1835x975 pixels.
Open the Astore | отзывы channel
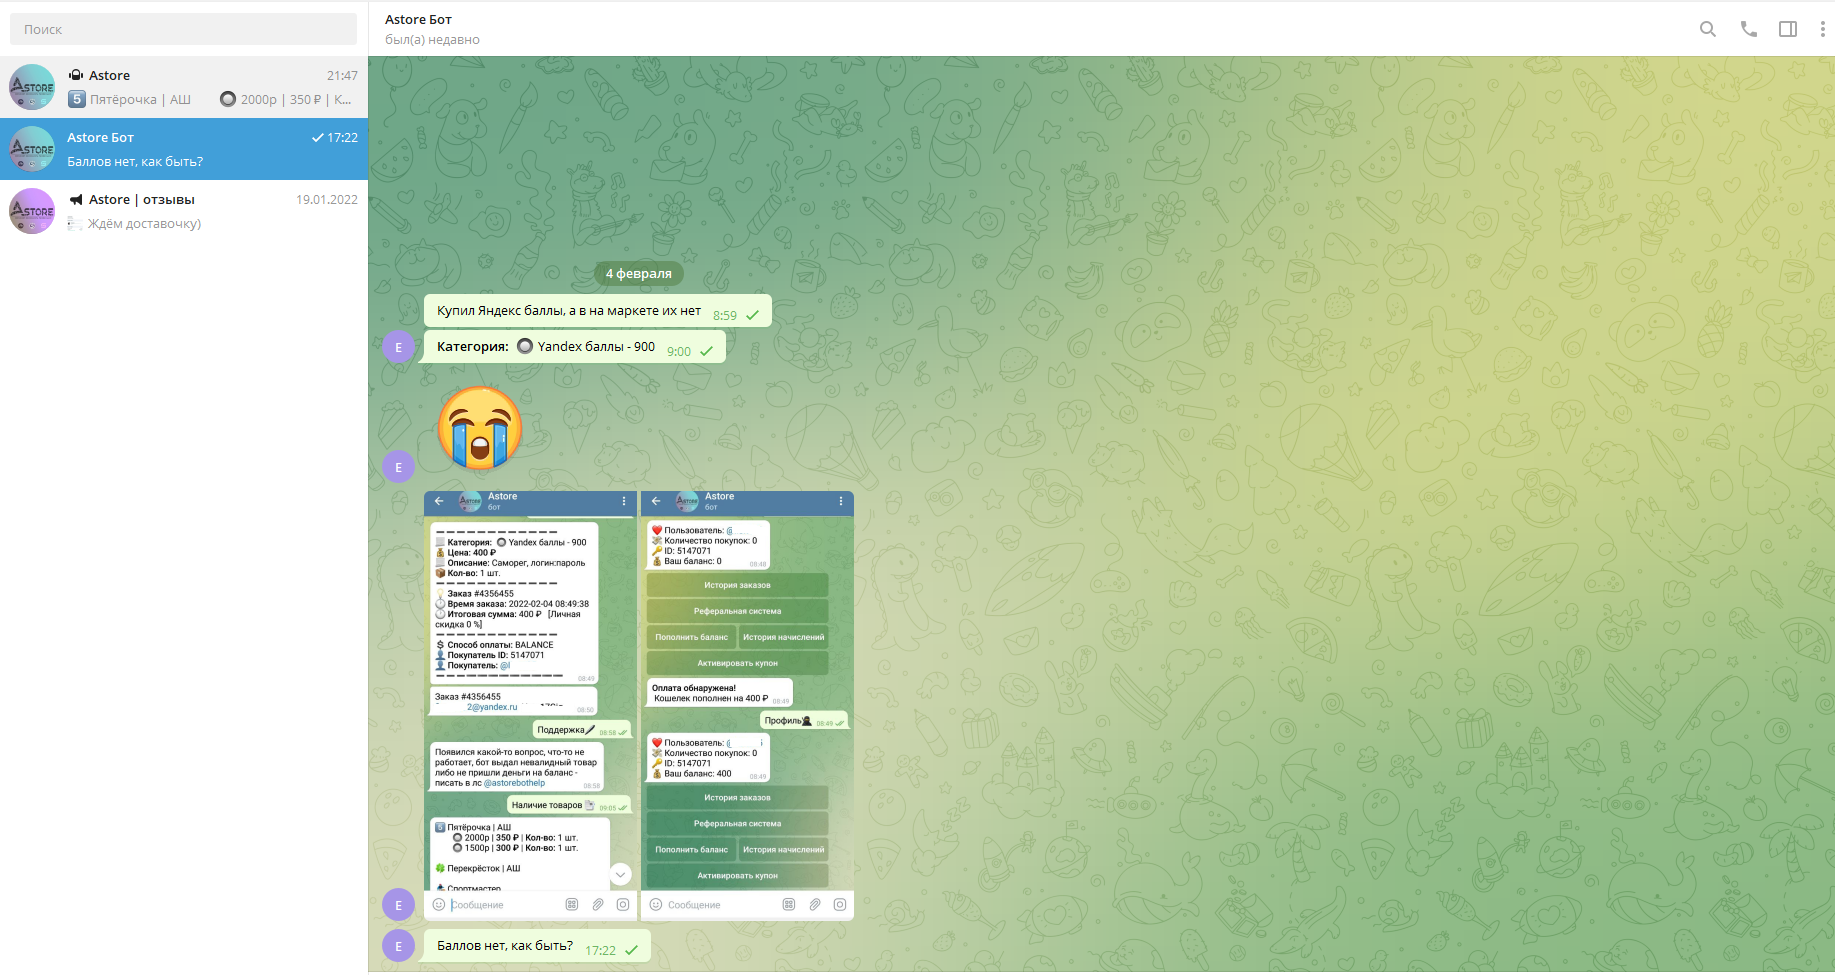click(x=184, y=211)
